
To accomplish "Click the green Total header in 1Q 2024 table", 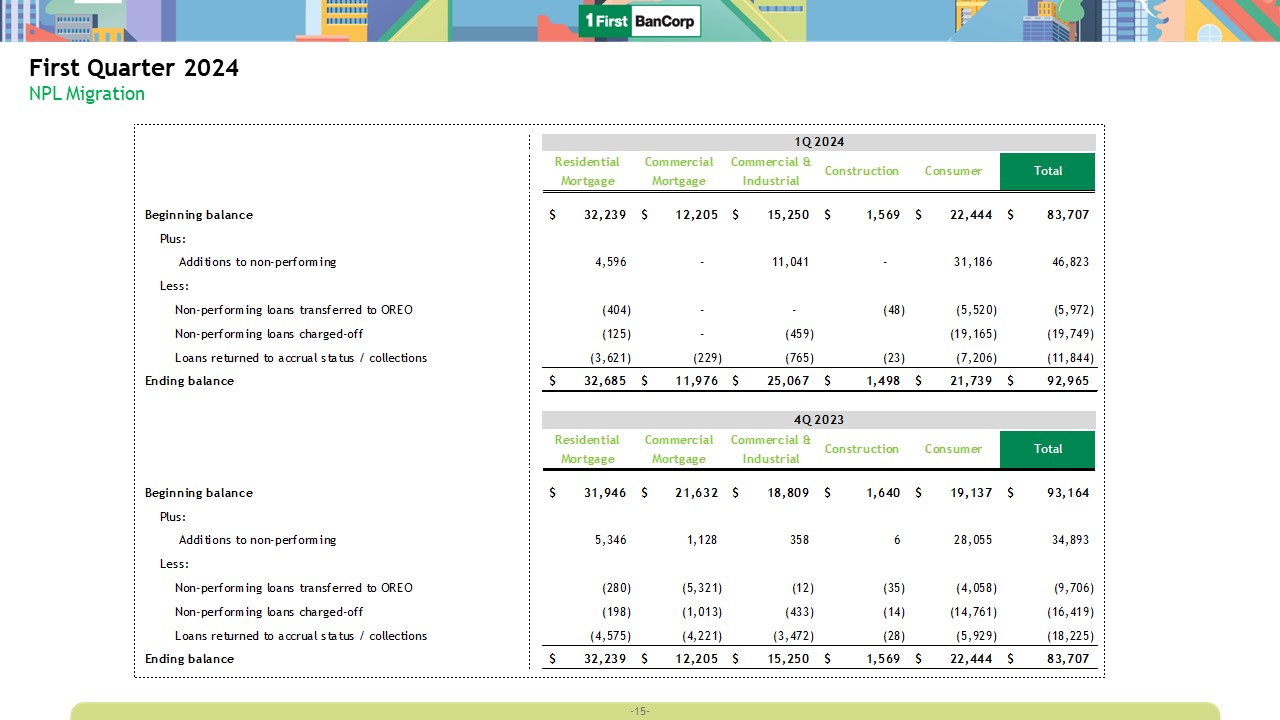I will pyautogui.click(x=1047, y=171).
